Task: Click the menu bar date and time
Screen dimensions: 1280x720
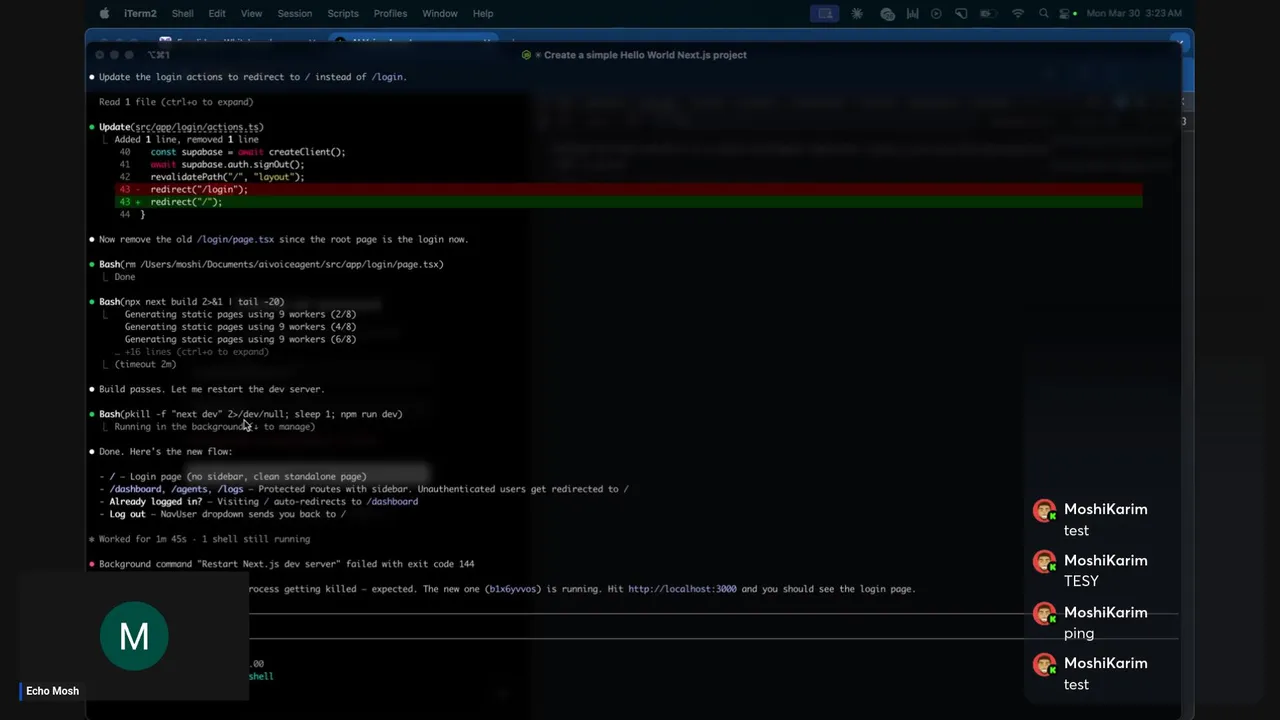Action: click(x=1134, y=13)
